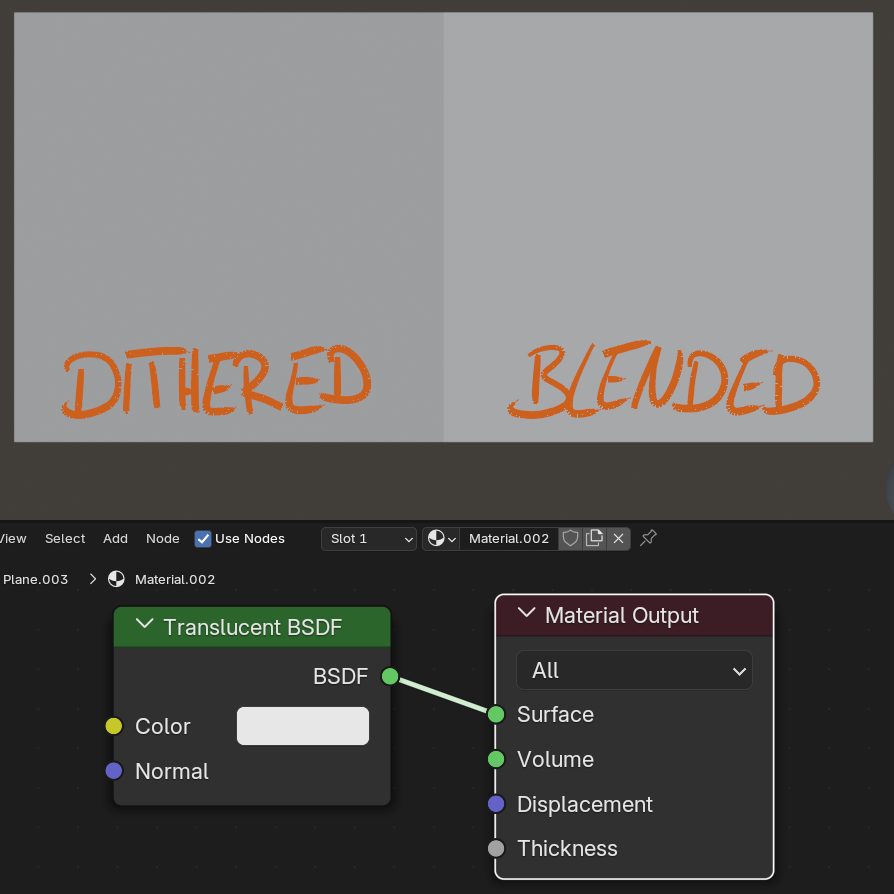Select the Material Output node header

634,616
